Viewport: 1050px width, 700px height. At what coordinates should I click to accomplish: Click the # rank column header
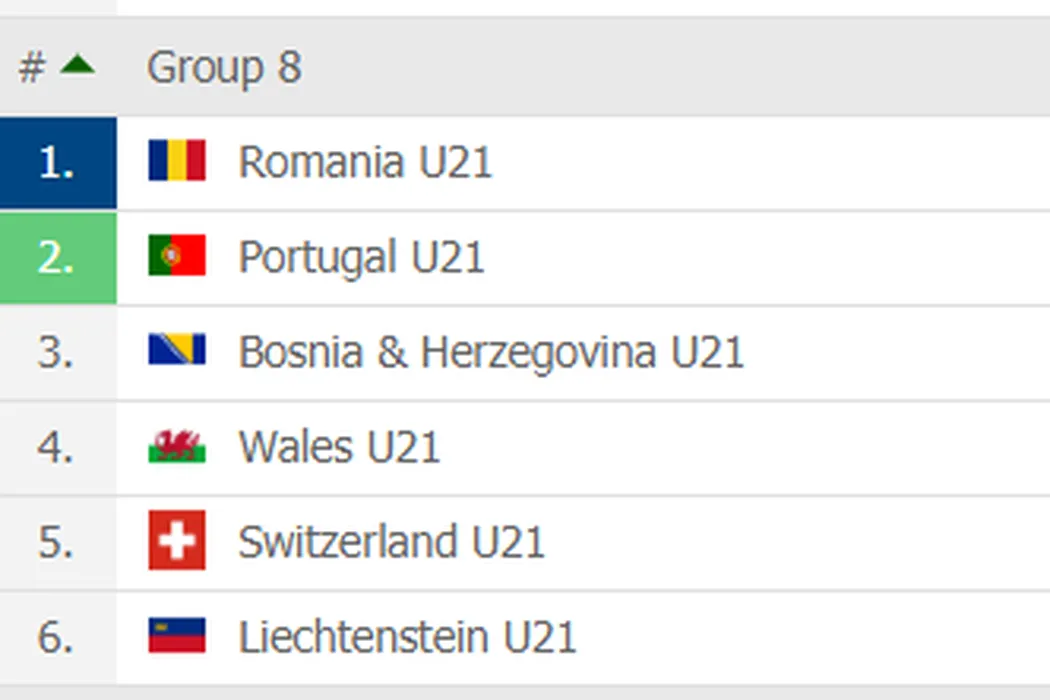[32, 68]
